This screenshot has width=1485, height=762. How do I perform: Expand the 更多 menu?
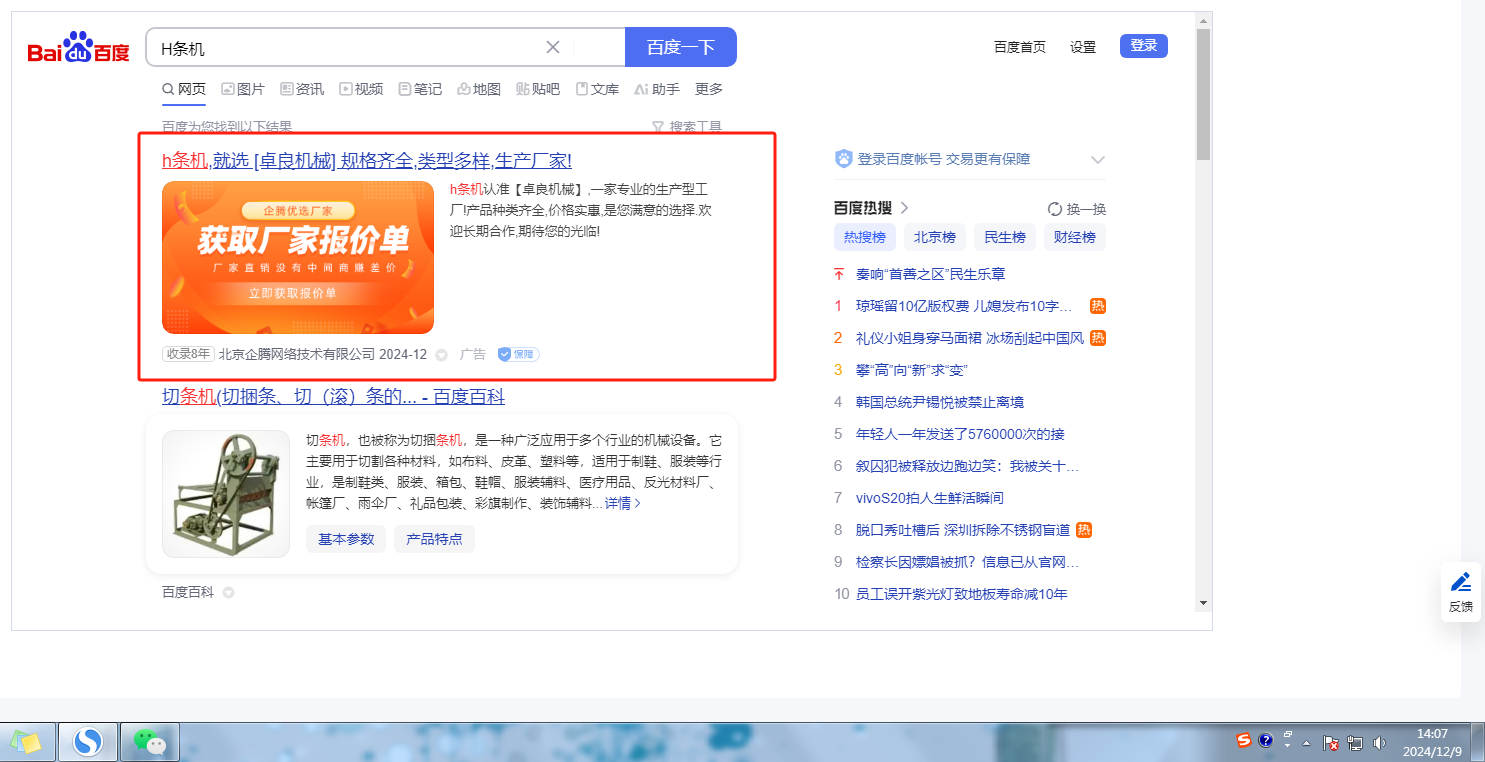coord(709,89)
